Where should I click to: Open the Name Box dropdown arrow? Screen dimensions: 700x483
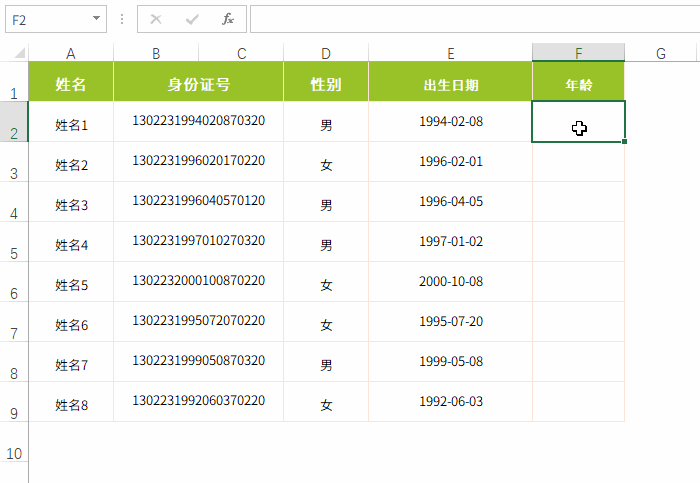[x=96, y=19]
